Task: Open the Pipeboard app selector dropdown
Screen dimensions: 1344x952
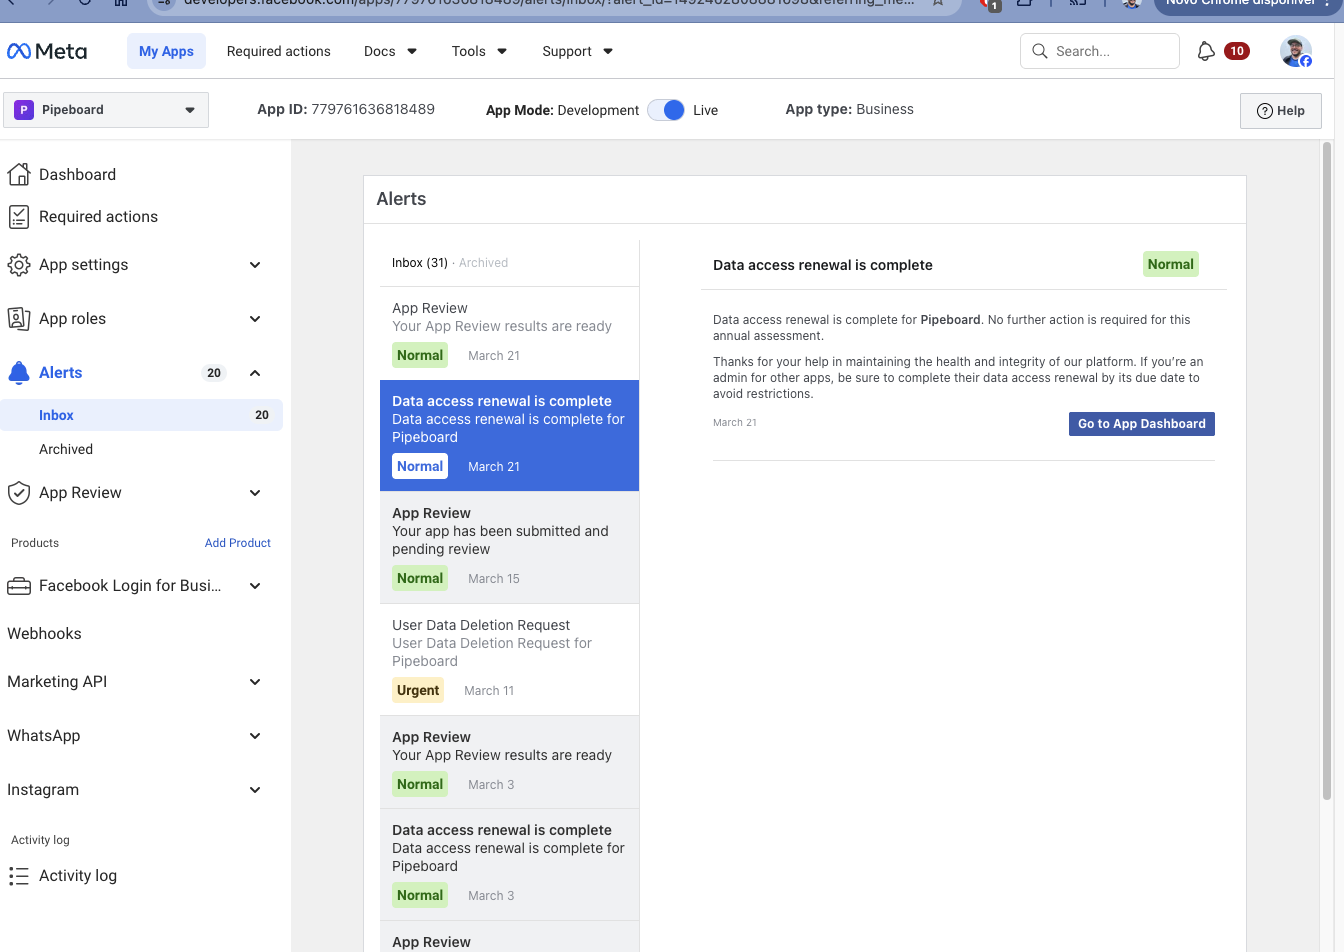Action: [x=105, y=110]
